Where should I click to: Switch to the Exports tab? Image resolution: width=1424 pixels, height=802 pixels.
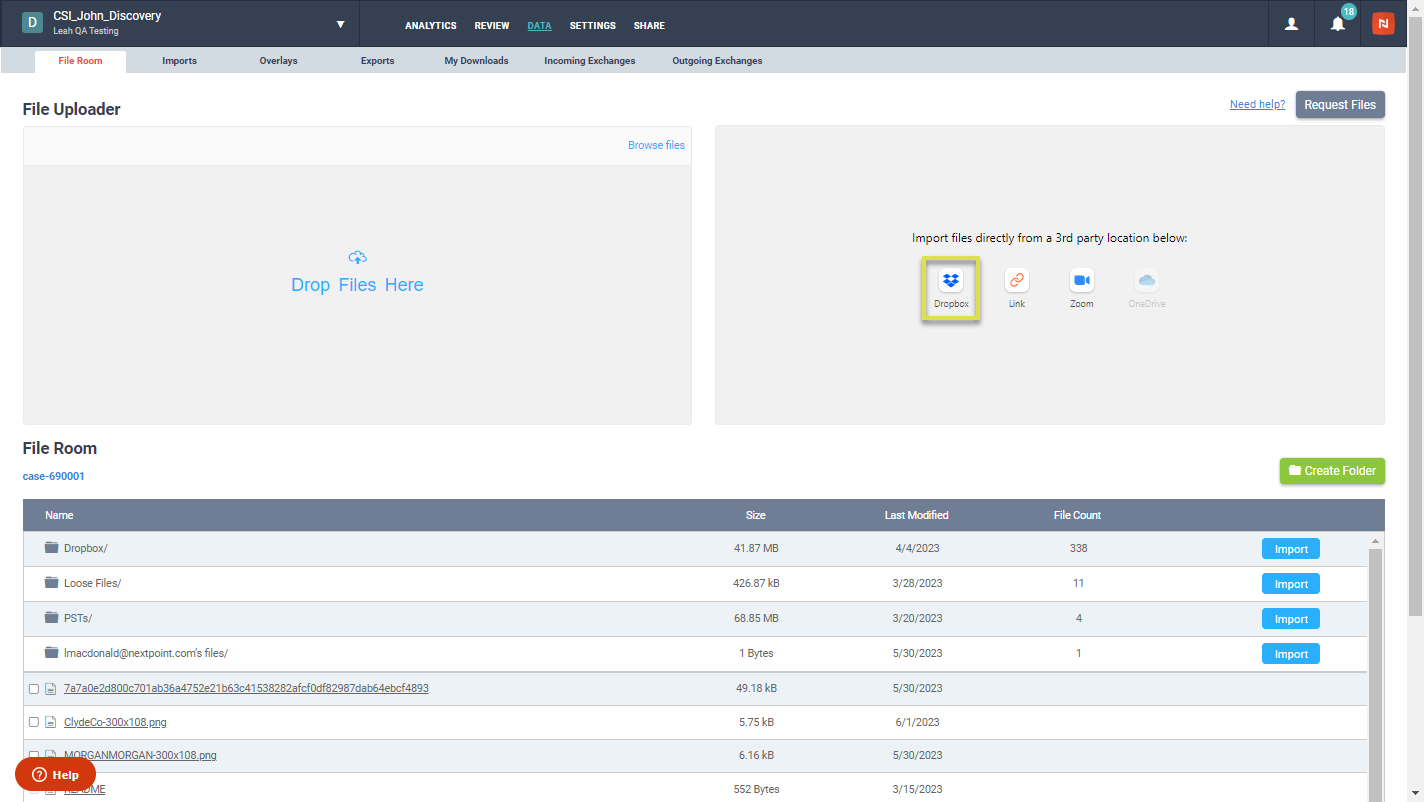[x=378, y=61]
